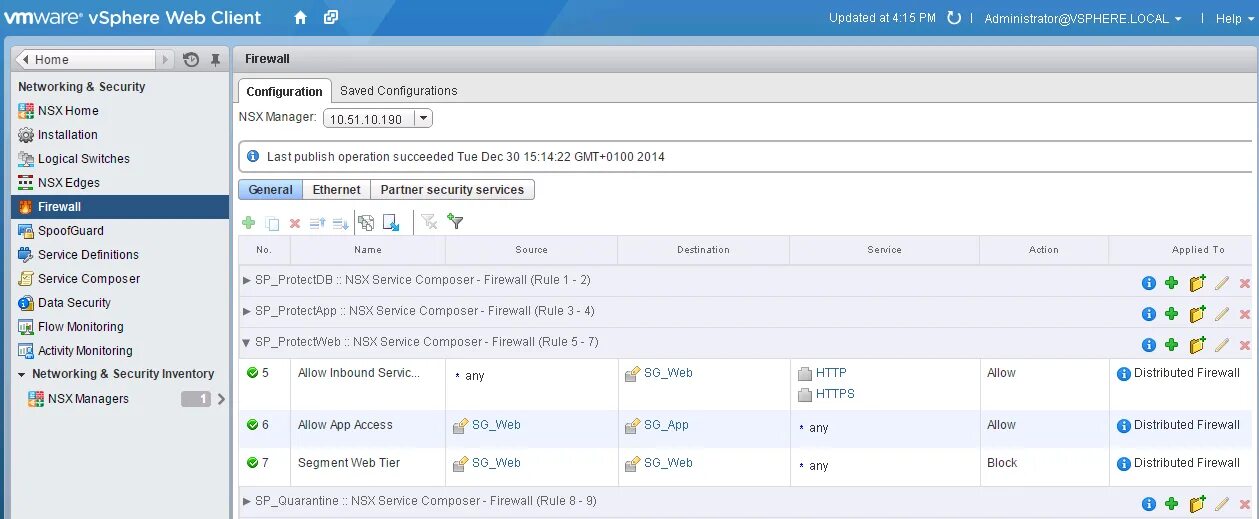Open the navigator history clock icon
Viewport: 1259px width, 519px height.
(x=191, y=60)
